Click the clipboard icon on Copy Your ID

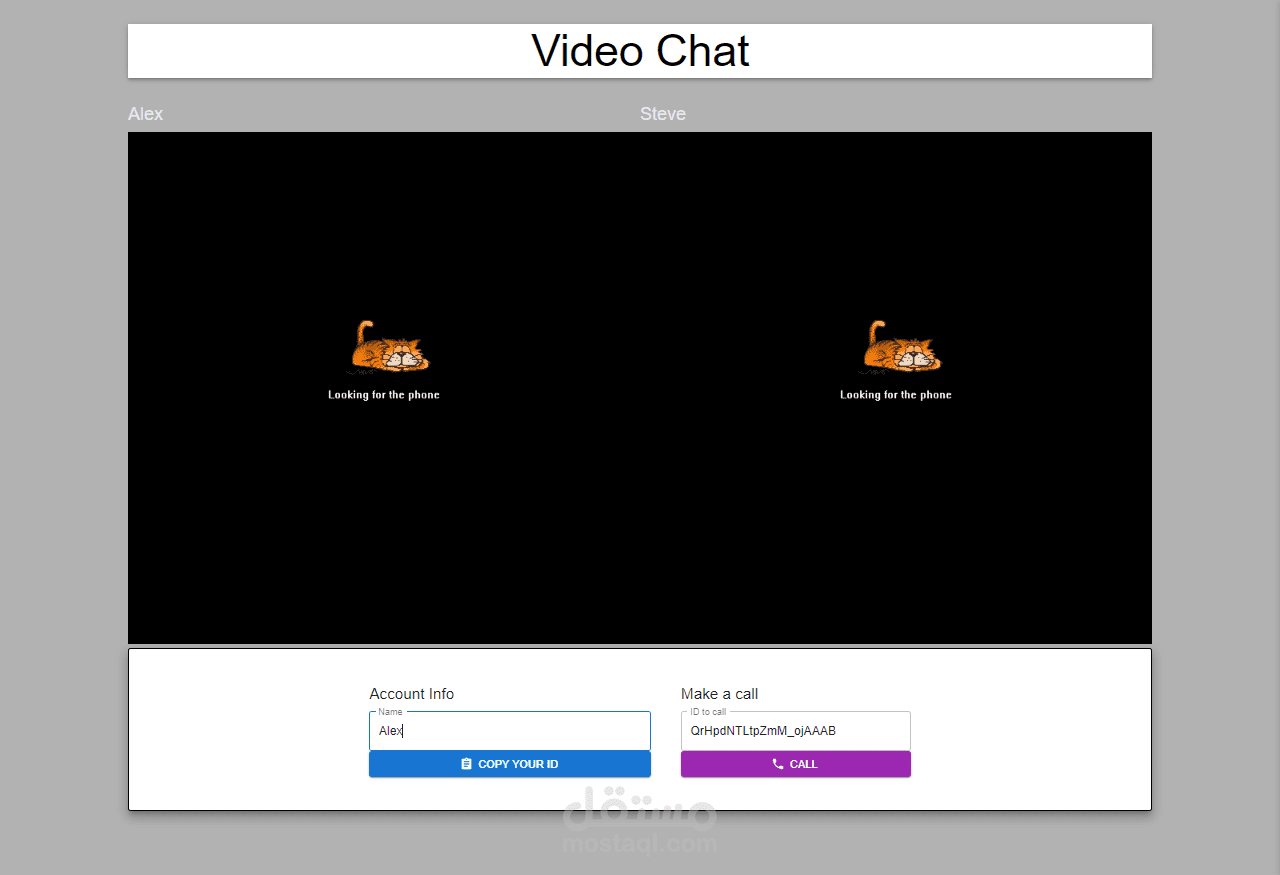(x=466, y=763)
